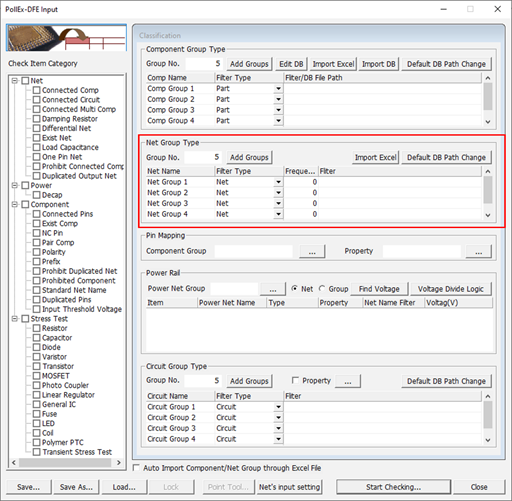Open Power Net Group browse button
Screen dimensions: 512x501
click(273, 289)
